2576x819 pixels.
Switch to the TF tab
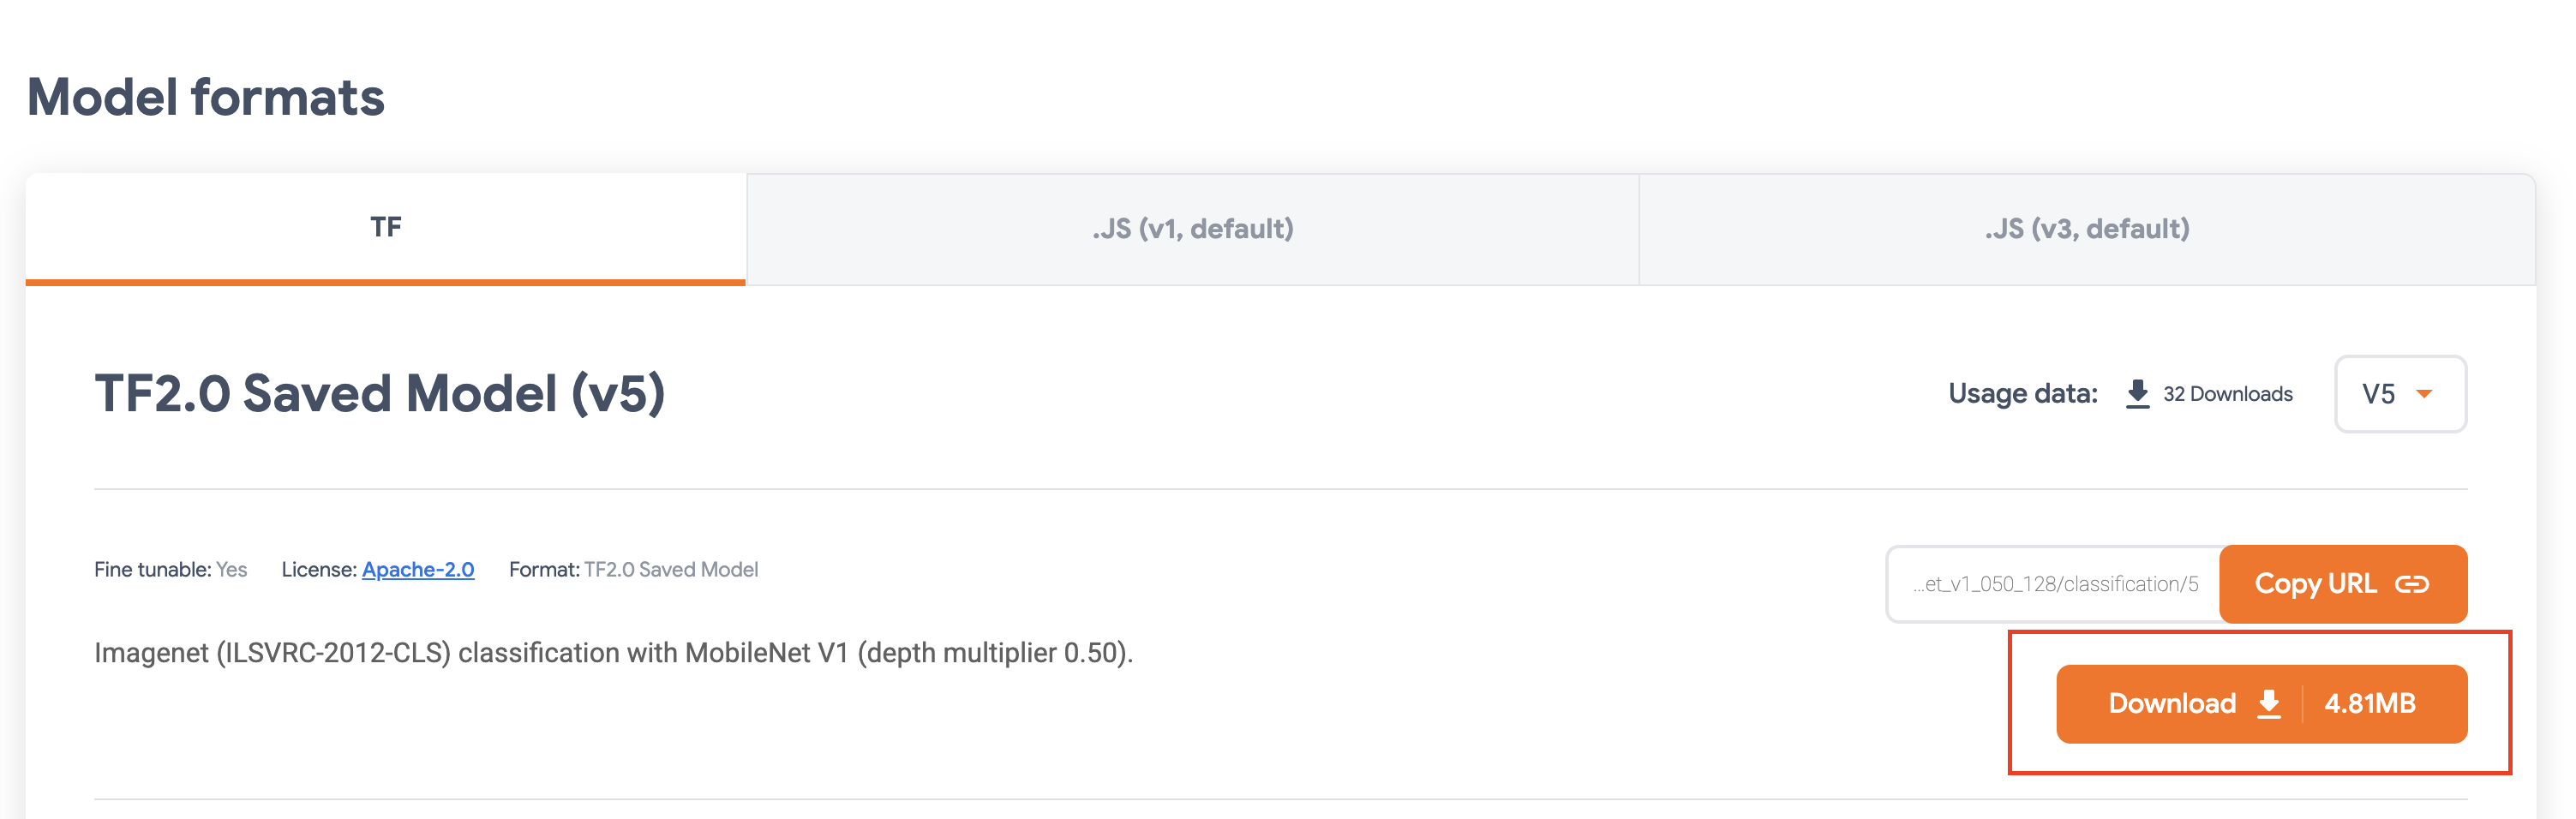click(386, 228)
